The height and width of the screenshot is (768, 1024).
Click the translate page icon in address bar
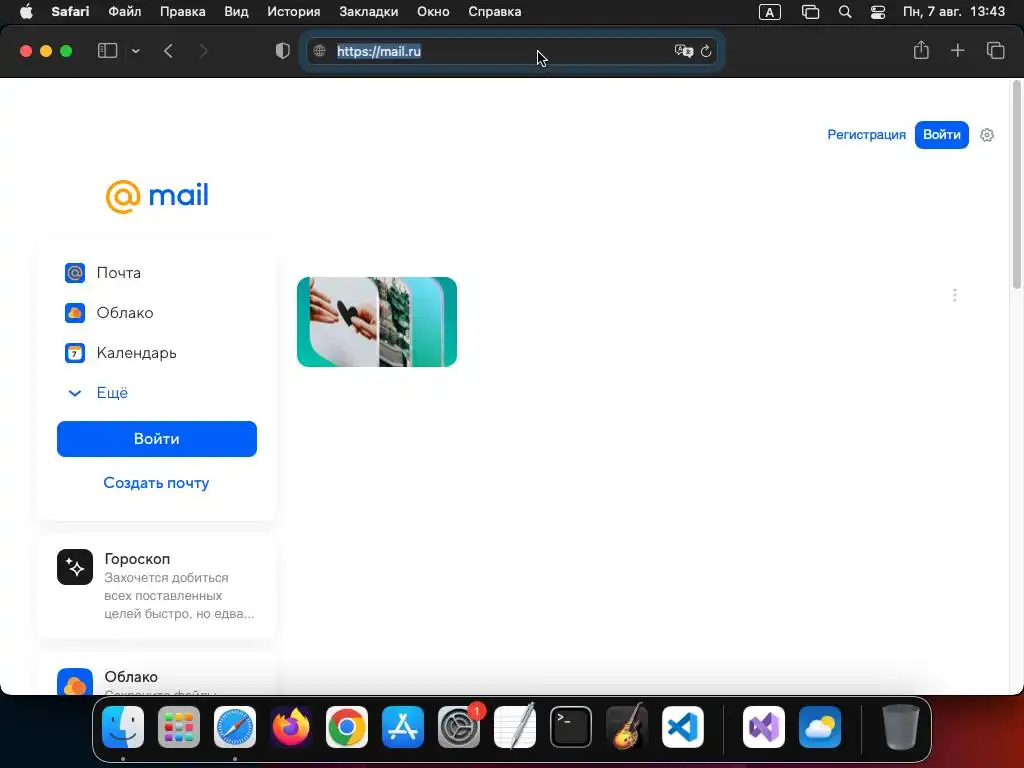pyautogui.click(x=683, y=51)
